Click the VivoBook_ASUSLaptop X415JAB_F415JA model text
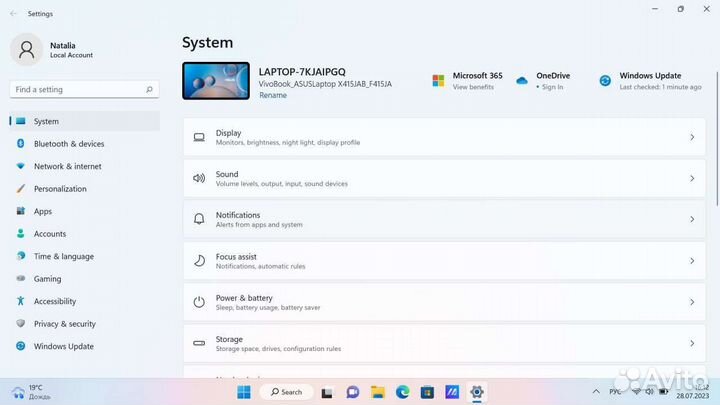This screenshot has width=720, height=405. tap(325, 84)
